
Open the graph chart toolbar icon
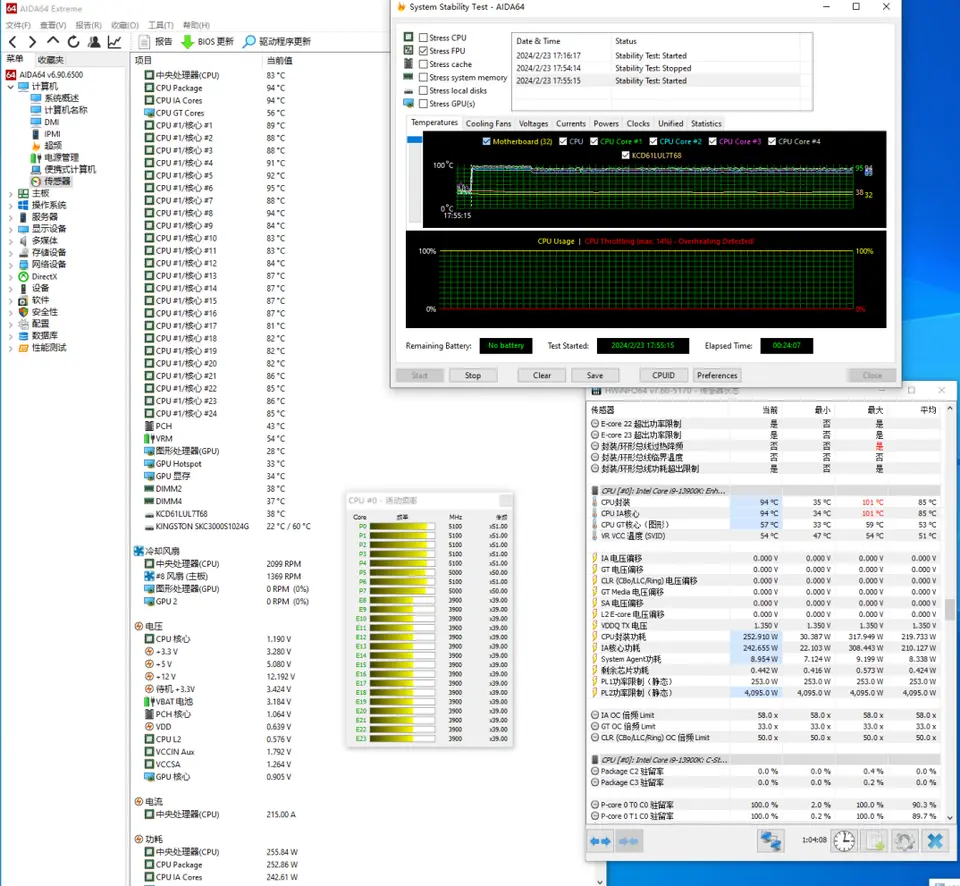click(114, 42)
